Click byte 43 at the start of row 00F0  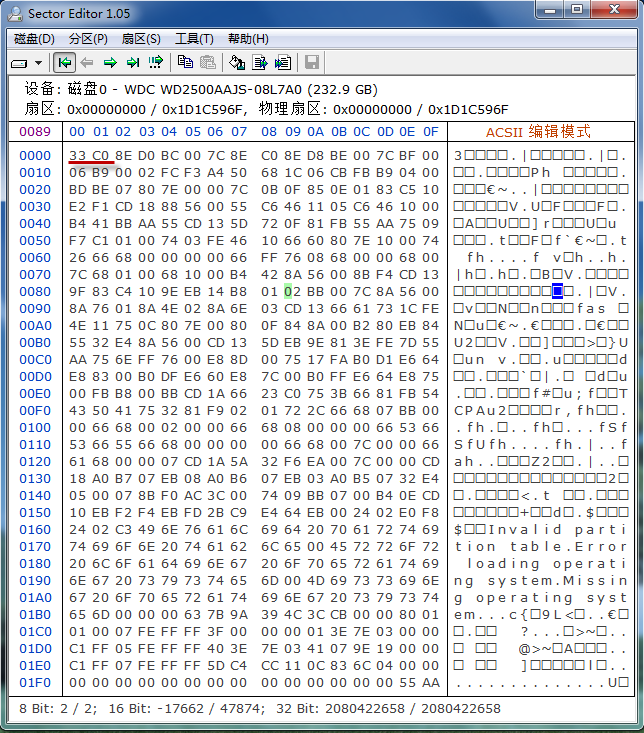coord(77,411)
